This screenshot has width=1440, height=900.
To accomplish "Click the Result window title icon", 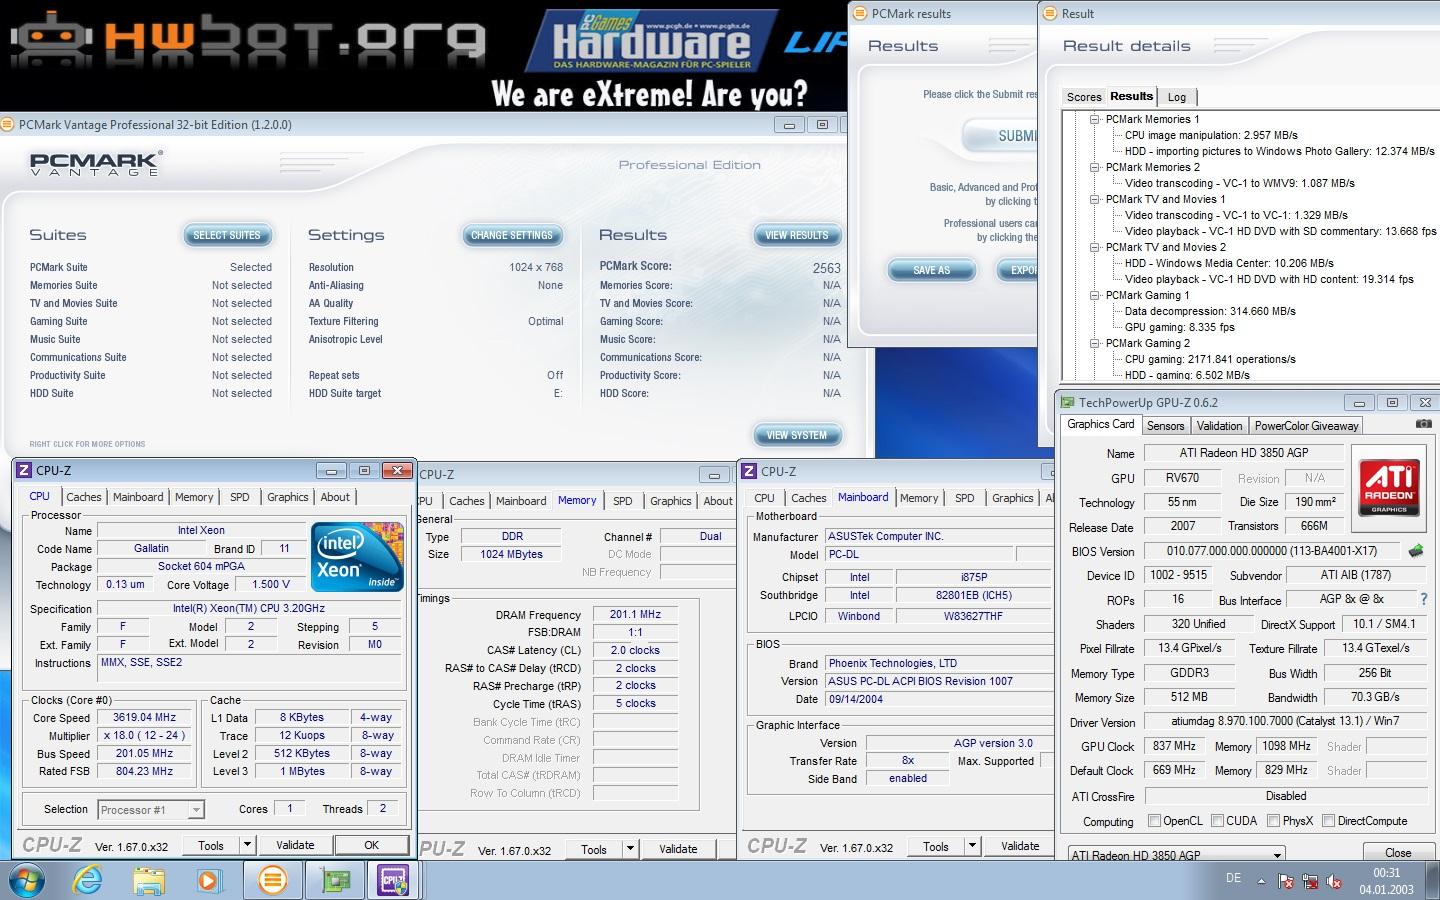I will coord(1050,13).
